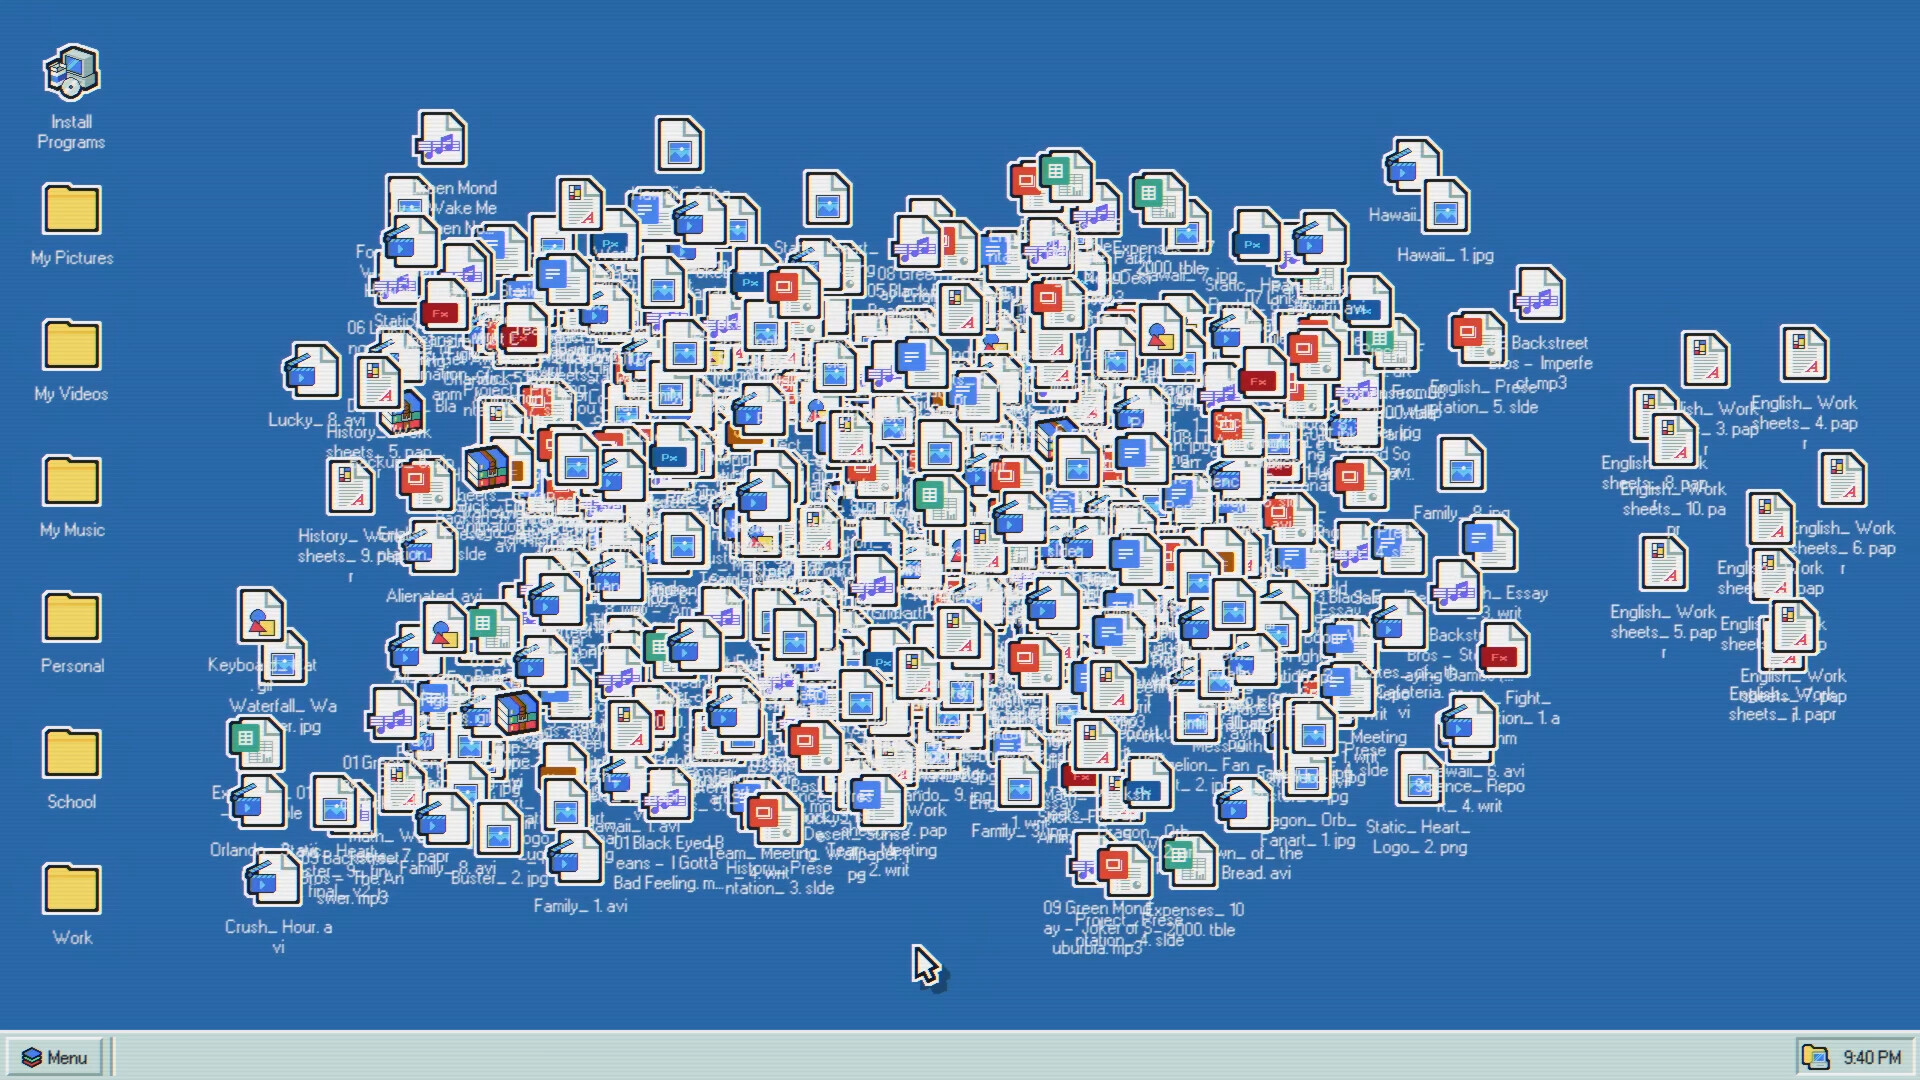Screen dimensions: 1920x1080
Task: Select the Backstreet Boys Imperfect mp3 file
Action: coord(1540,294)
